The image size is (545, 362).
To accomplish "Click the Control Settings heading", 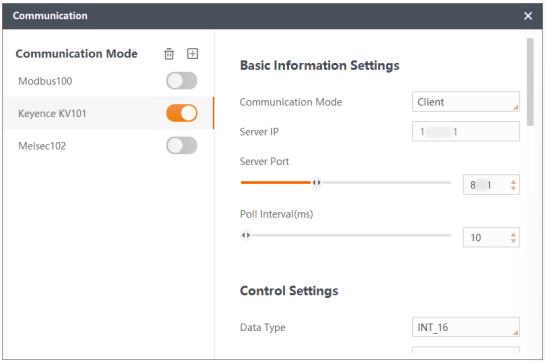I will tap(289, 291).
